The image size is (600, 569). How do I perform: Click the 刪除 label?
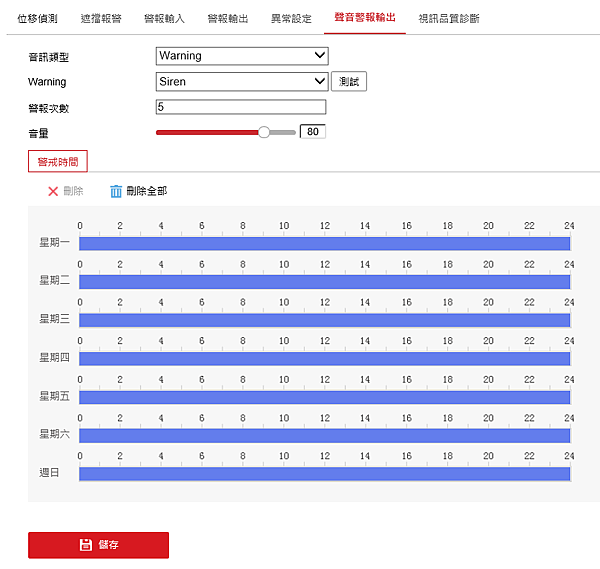(x=73, y=191)
